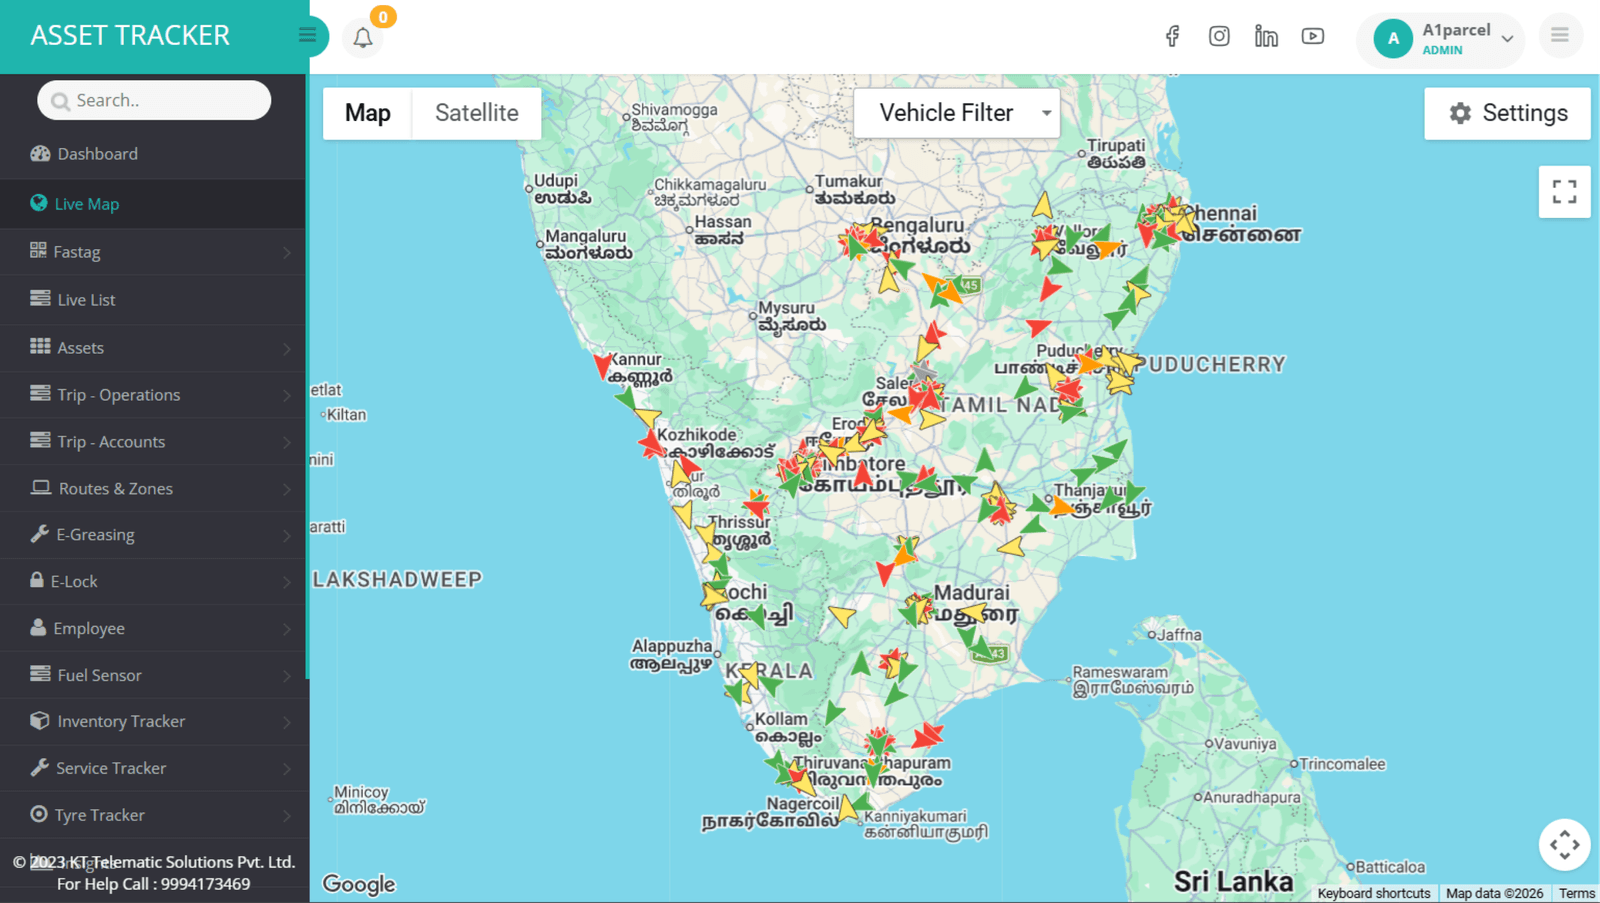This screenshot has width=1600, height=903.
Task: Open the map Terms link
Action: pyautogui.click(x=1577, y=893)
